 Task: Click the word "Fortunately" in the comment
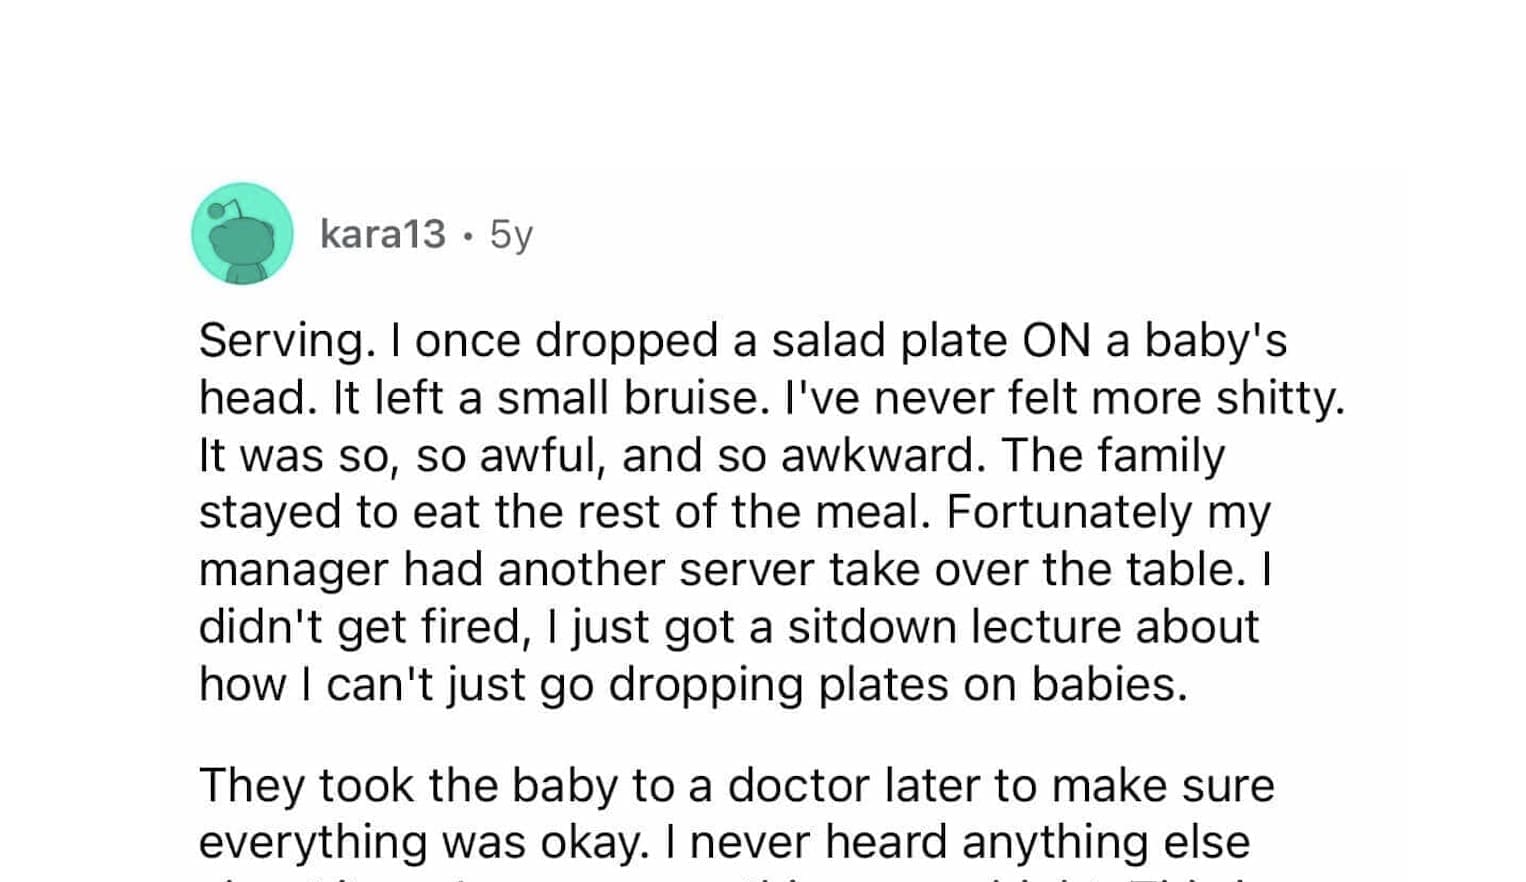[1068, 512]
